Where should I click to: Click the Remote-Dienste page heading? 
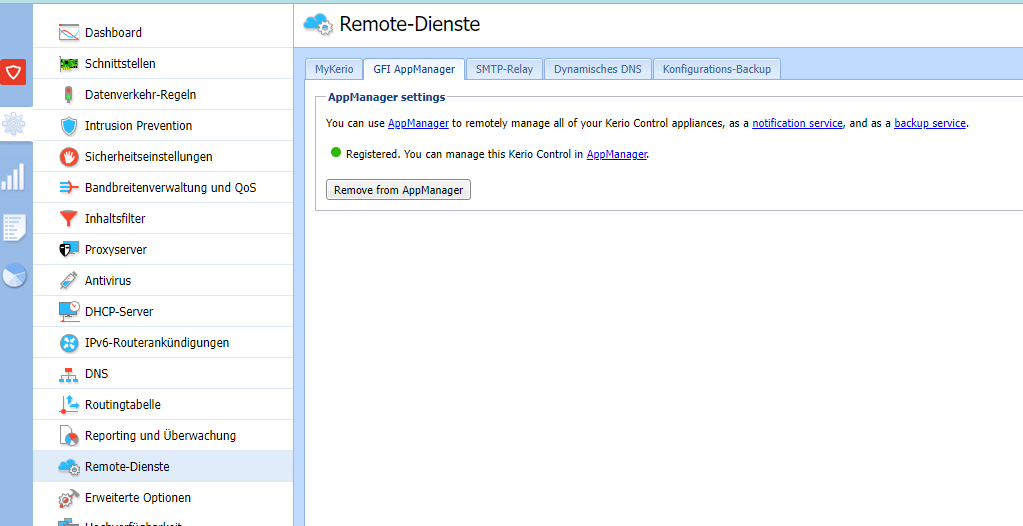[x=410, y=24]
